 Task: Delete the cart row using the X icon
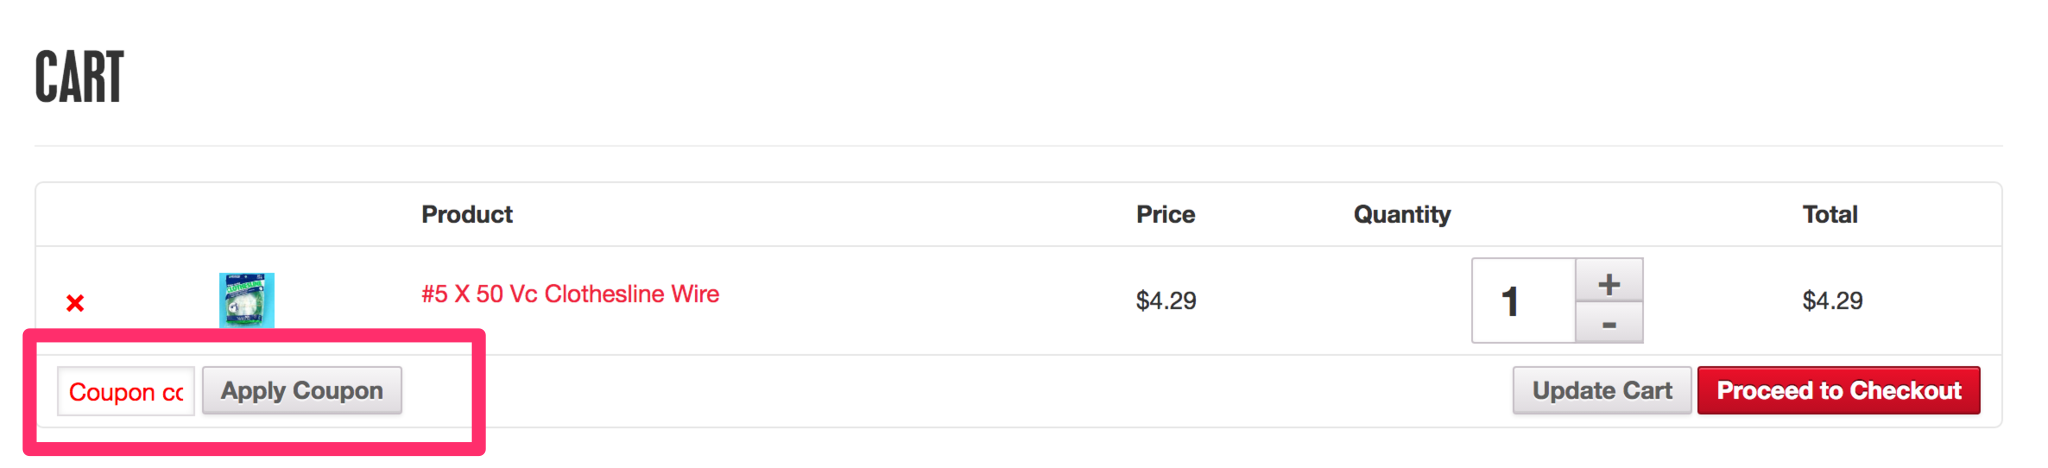75,303
